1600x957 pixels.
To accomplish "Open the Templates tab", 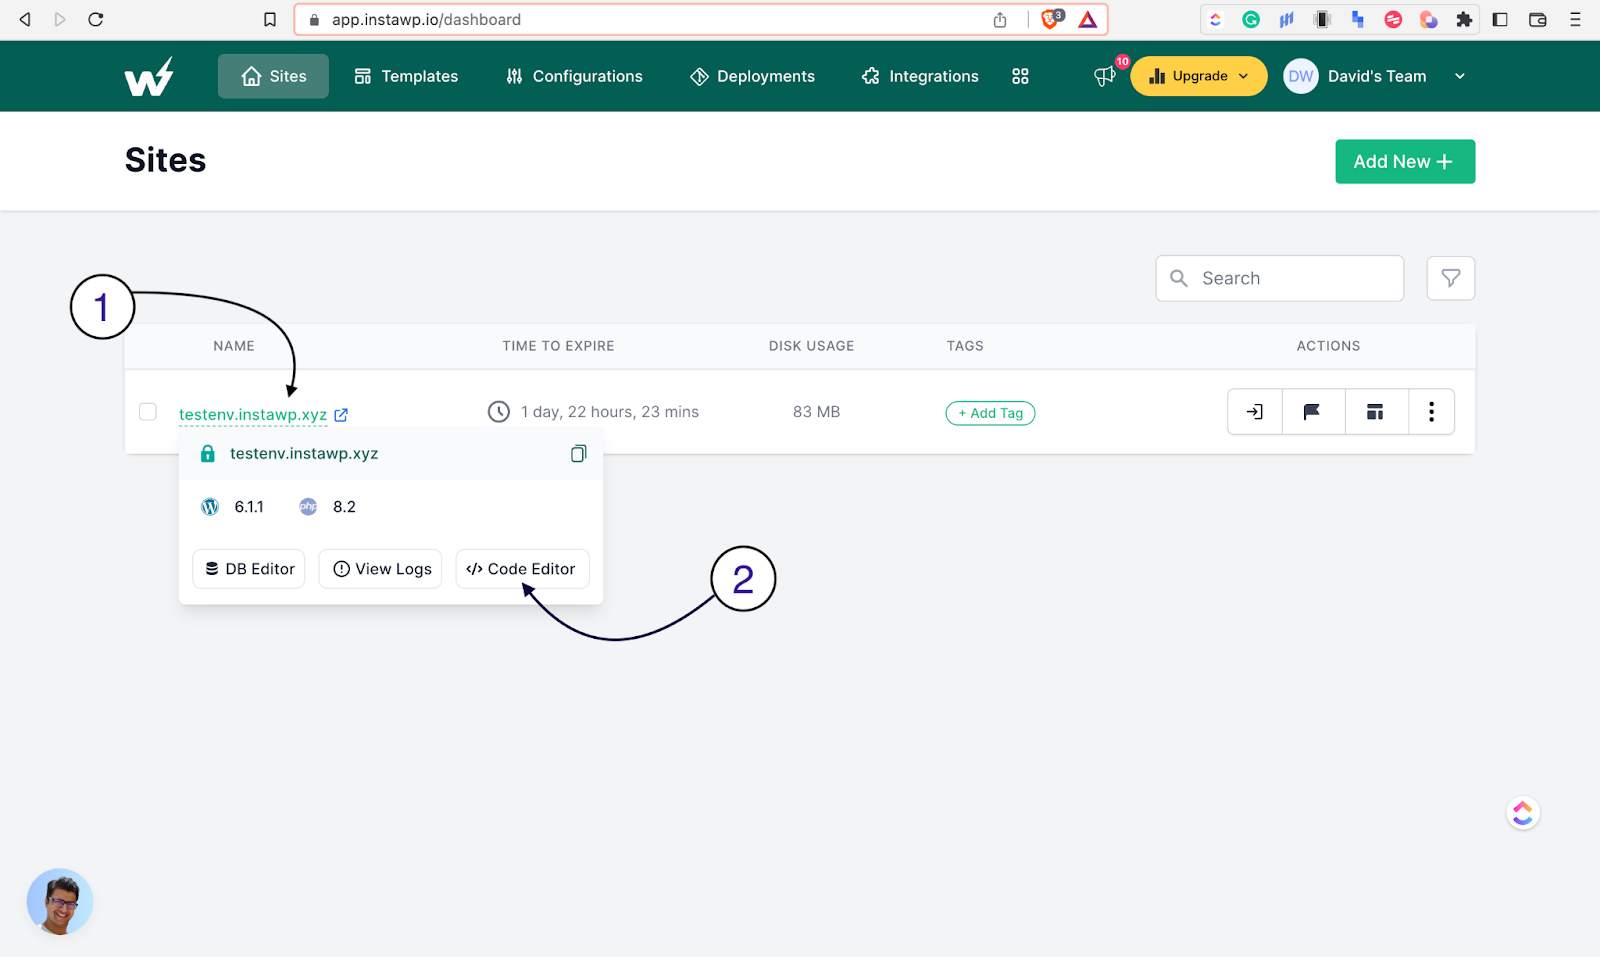I will (x=406, y=76).
